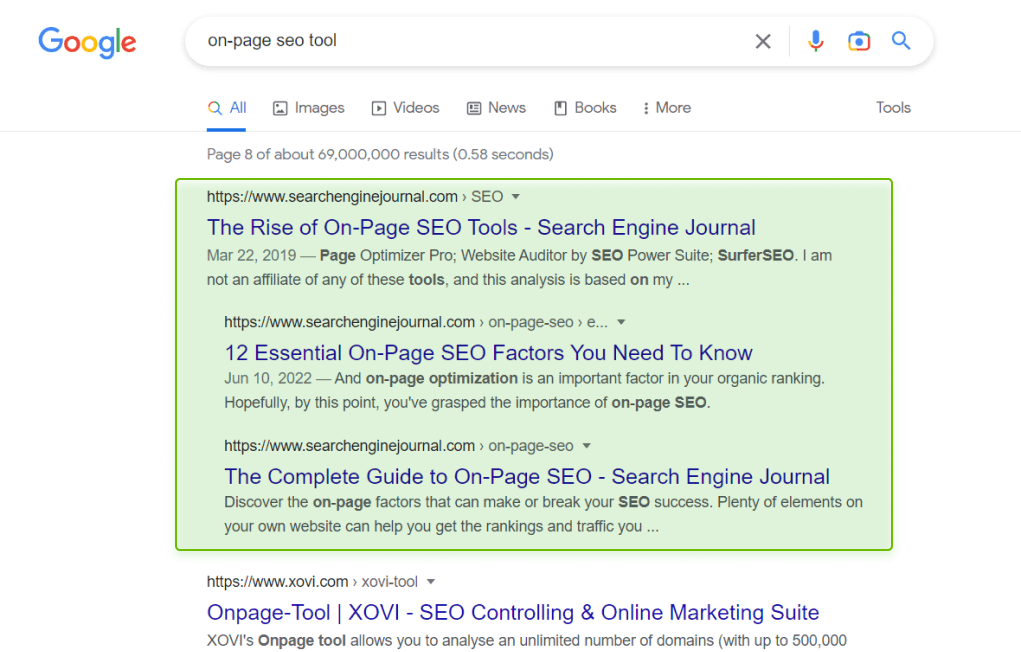Switch to the Images tab
Screen dimensions: 1021x652
pyautogui.click(x=308, y=108)
